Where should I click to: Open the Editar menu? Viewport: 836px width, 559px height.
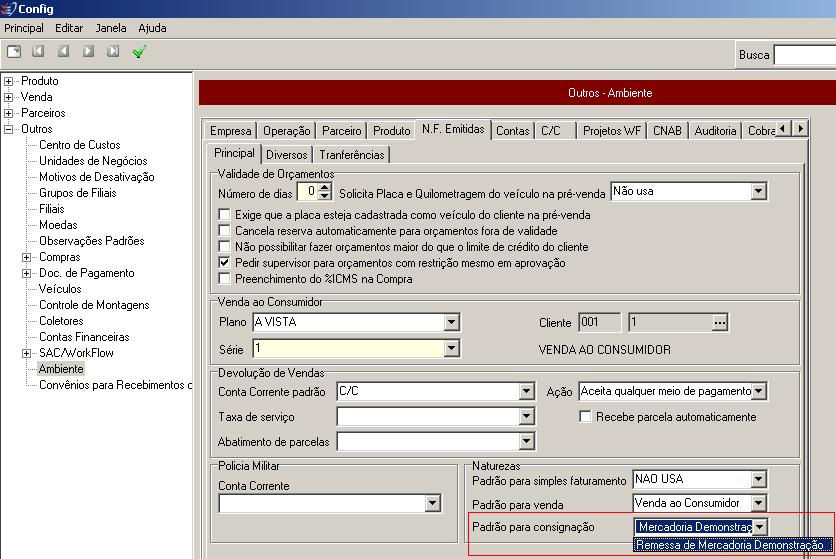tap(69, 28)
